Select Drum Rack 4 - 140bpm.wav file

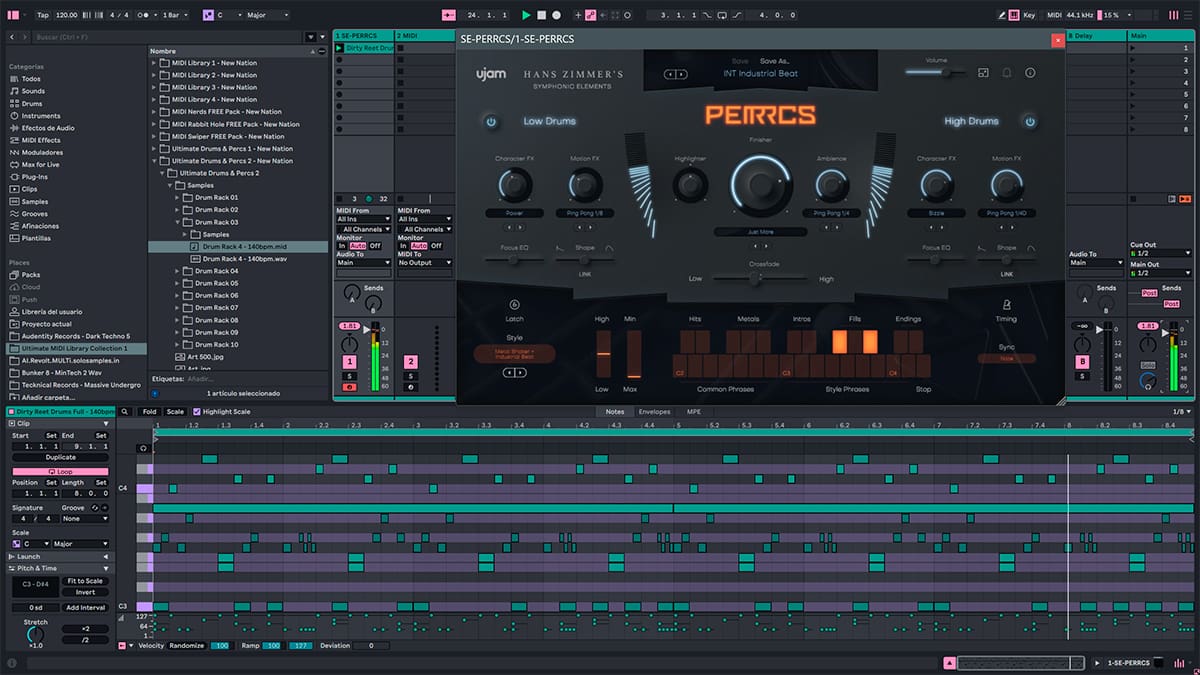point(238,258)
